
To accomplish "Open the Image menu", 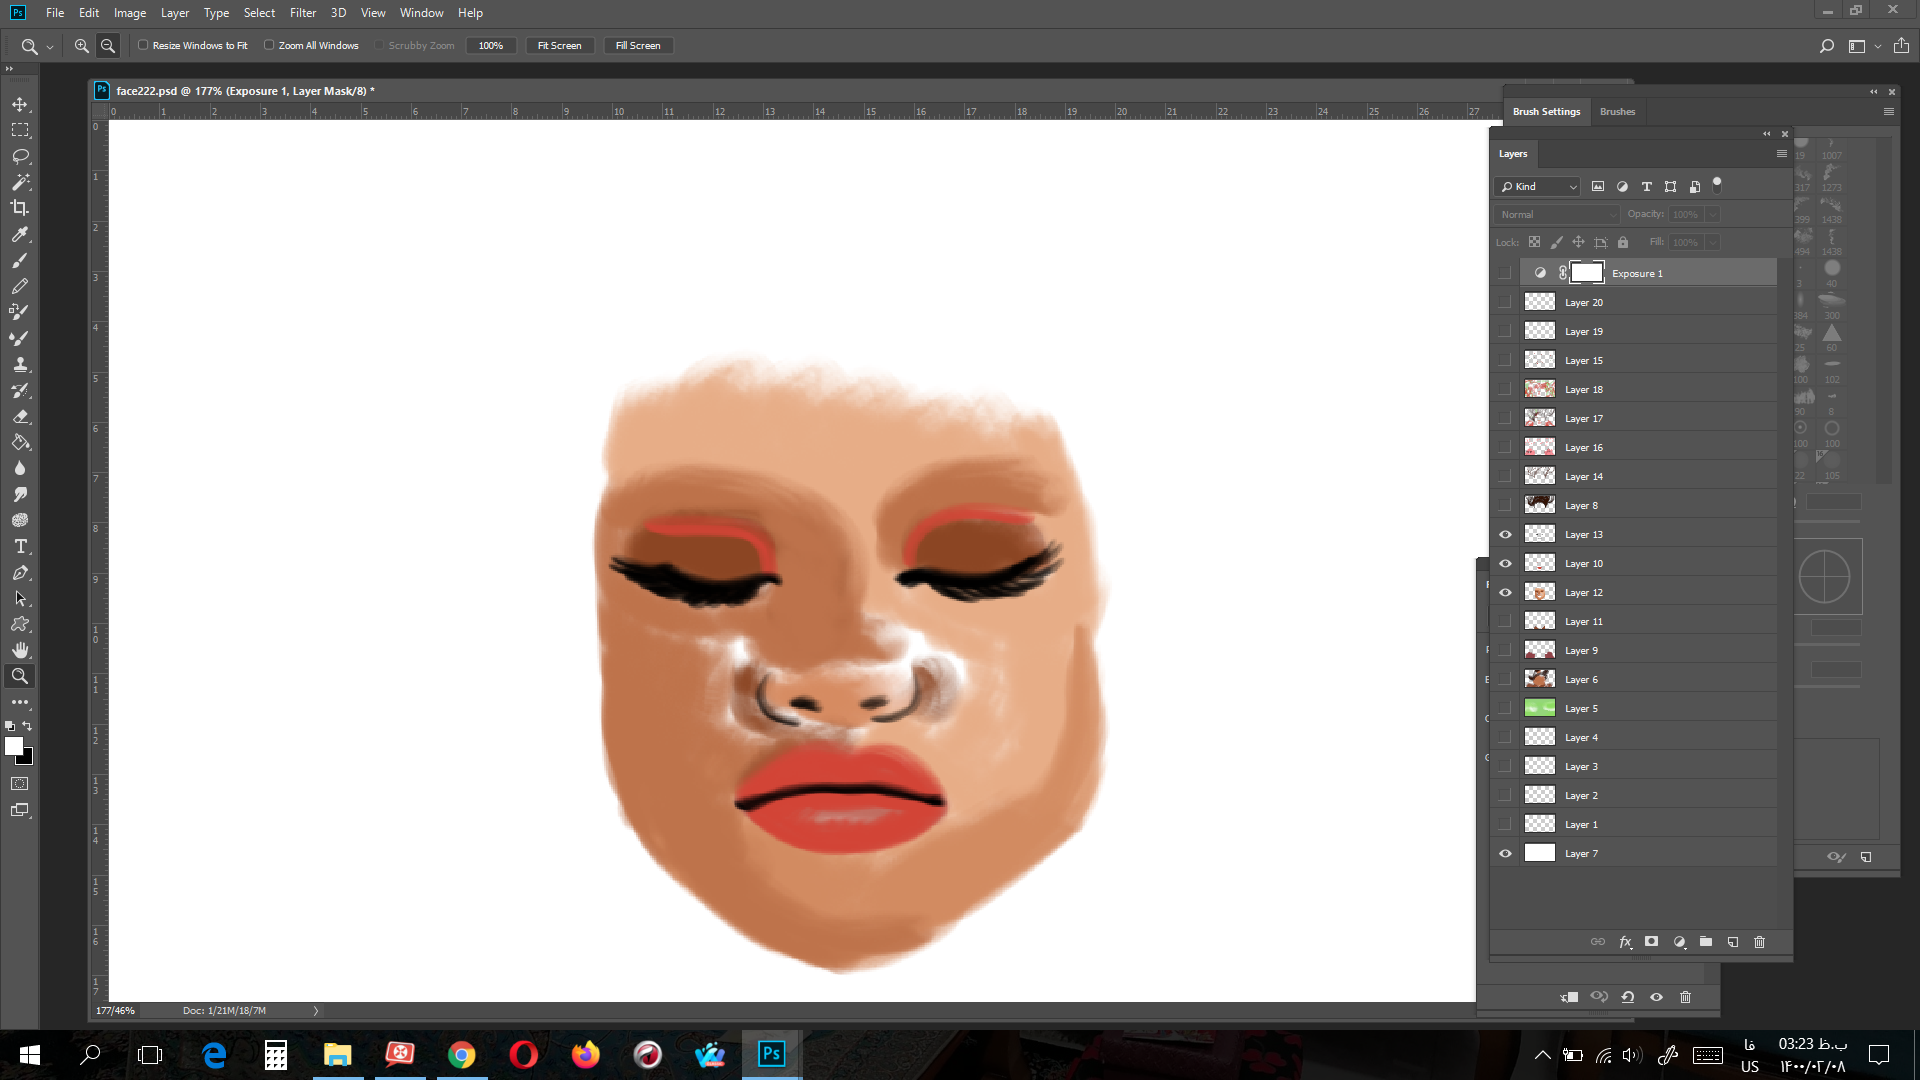I will tap(130, 13).
